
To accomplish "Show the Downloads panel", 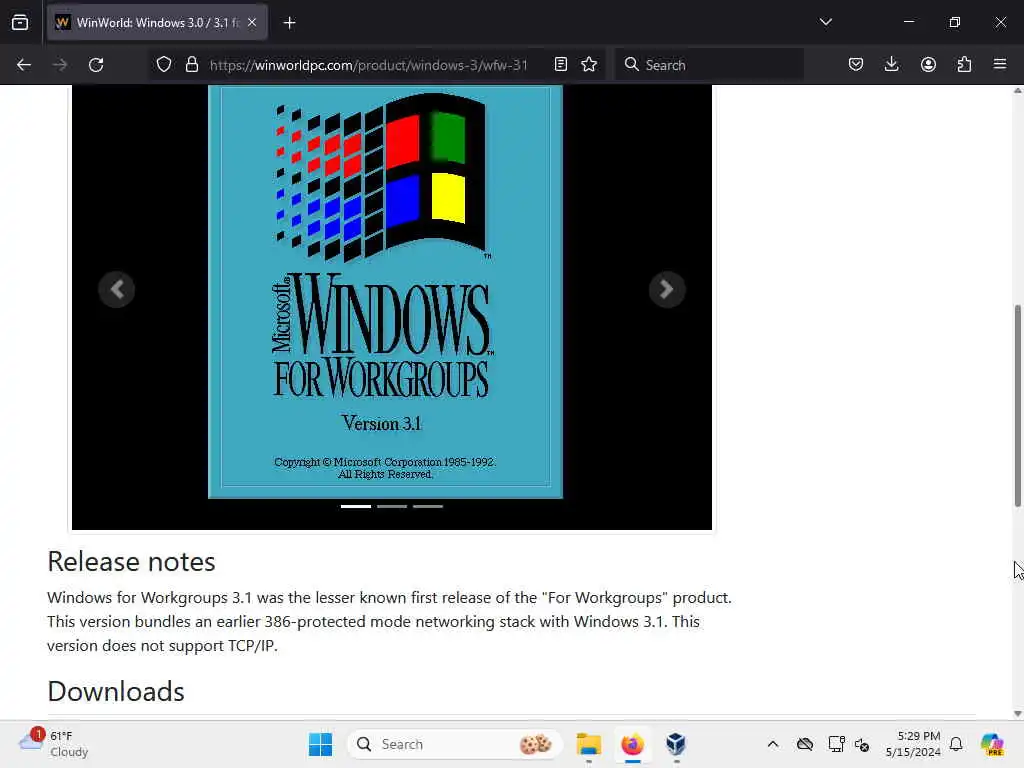I will pos(891,65).
